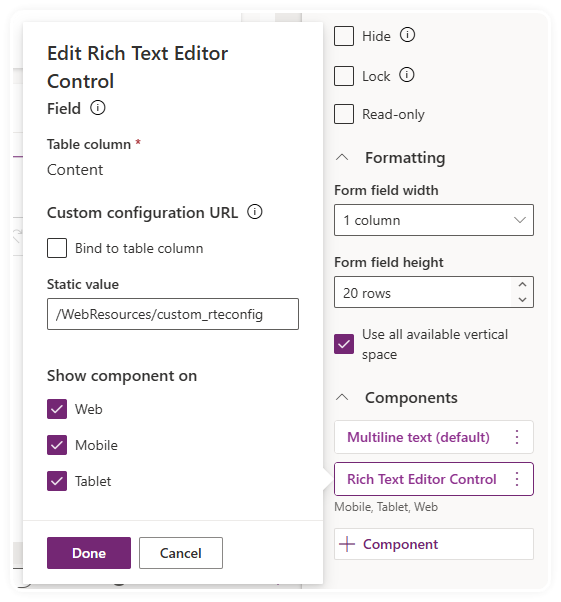561x602 pixels.
Task: Click the Static value input field
Action: (x=173, y=314)
